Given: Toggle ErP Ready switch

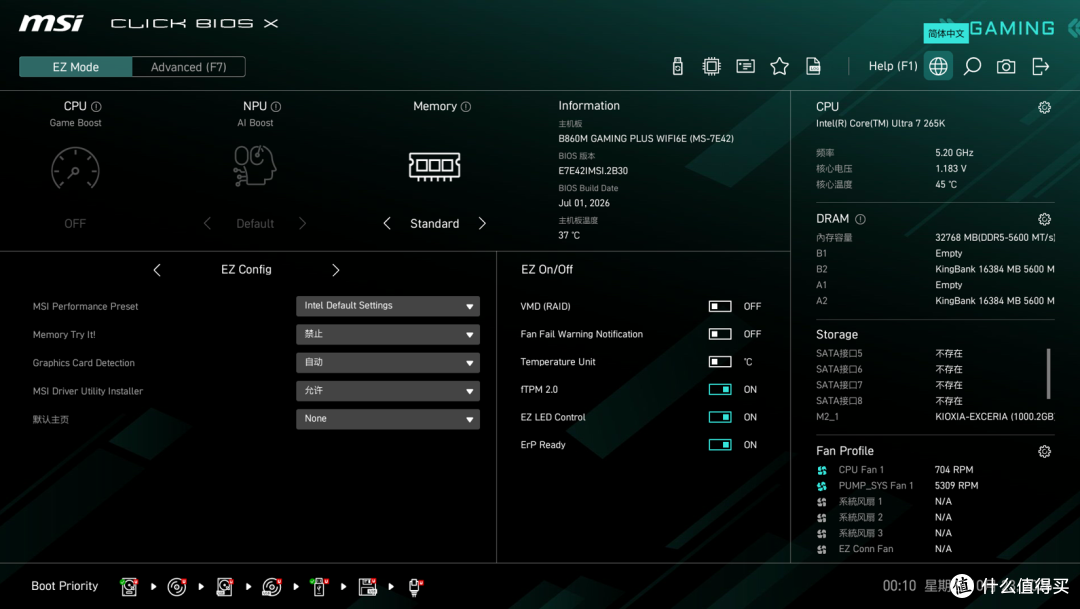Looking at the screenshot, I should click(x=720, y=444).
